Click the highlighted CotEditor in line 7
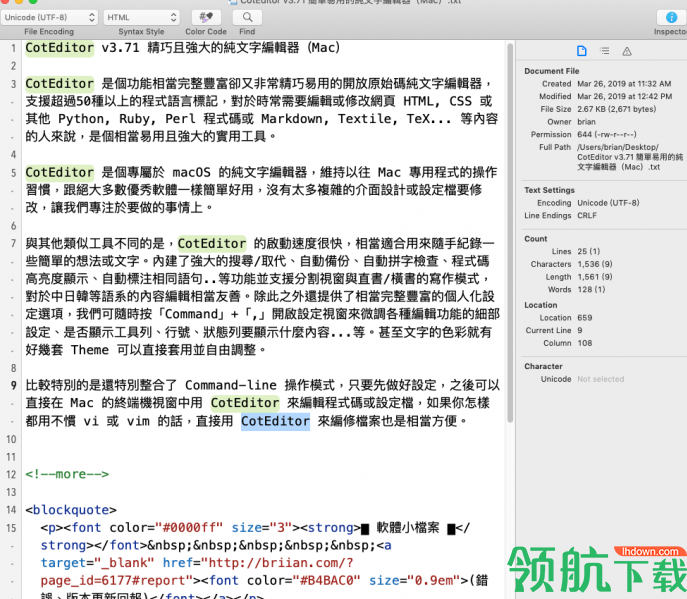The height and width of the screenshot is (599, 687). pos(212,244)
